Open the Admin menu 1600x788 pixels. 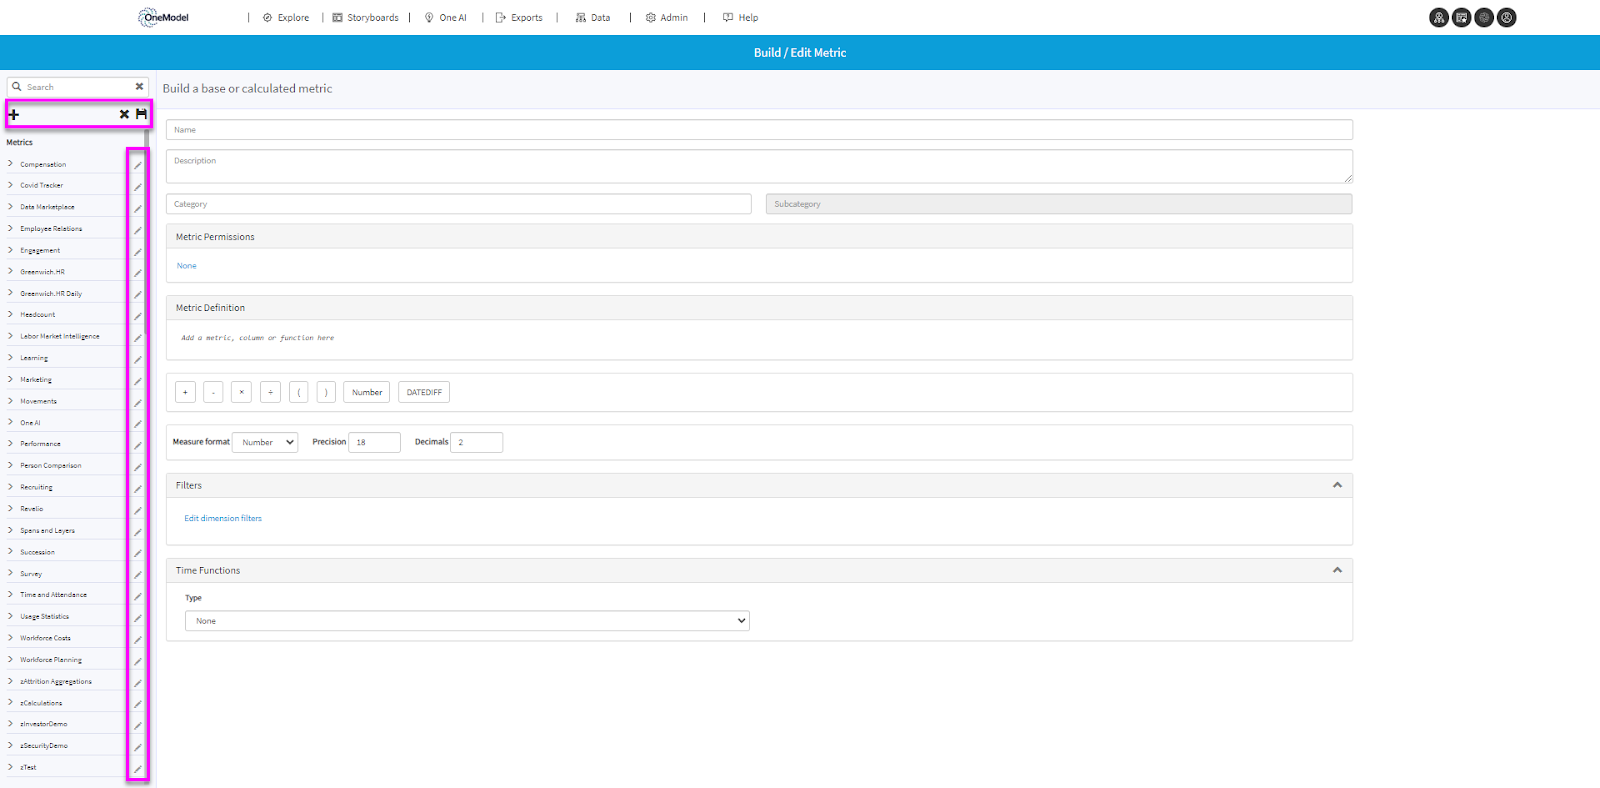pyautogui.click(x=667, y=18)
